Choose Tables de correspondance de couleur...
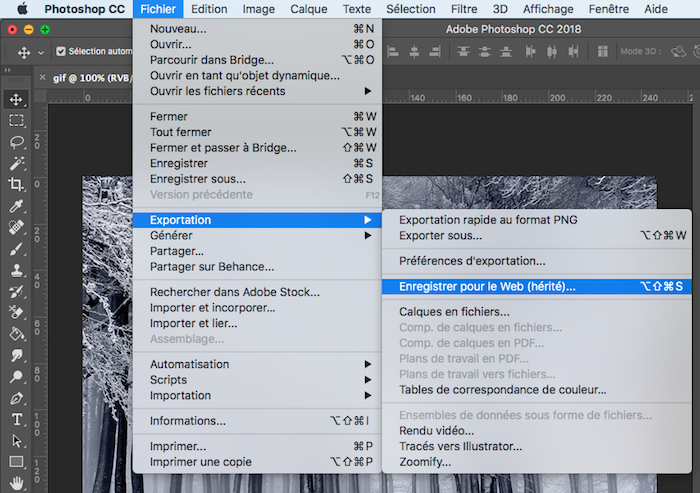The width and height of the screenshot is (700, 493). (x=537, y=390)
